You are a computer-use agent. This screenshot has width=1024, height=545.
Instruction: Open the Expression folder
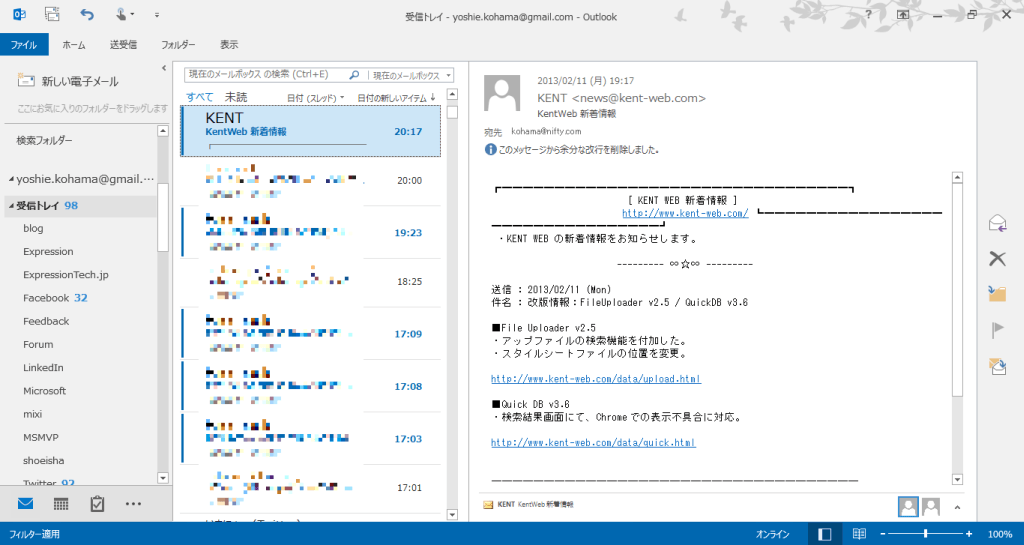[x=48, y=251]
